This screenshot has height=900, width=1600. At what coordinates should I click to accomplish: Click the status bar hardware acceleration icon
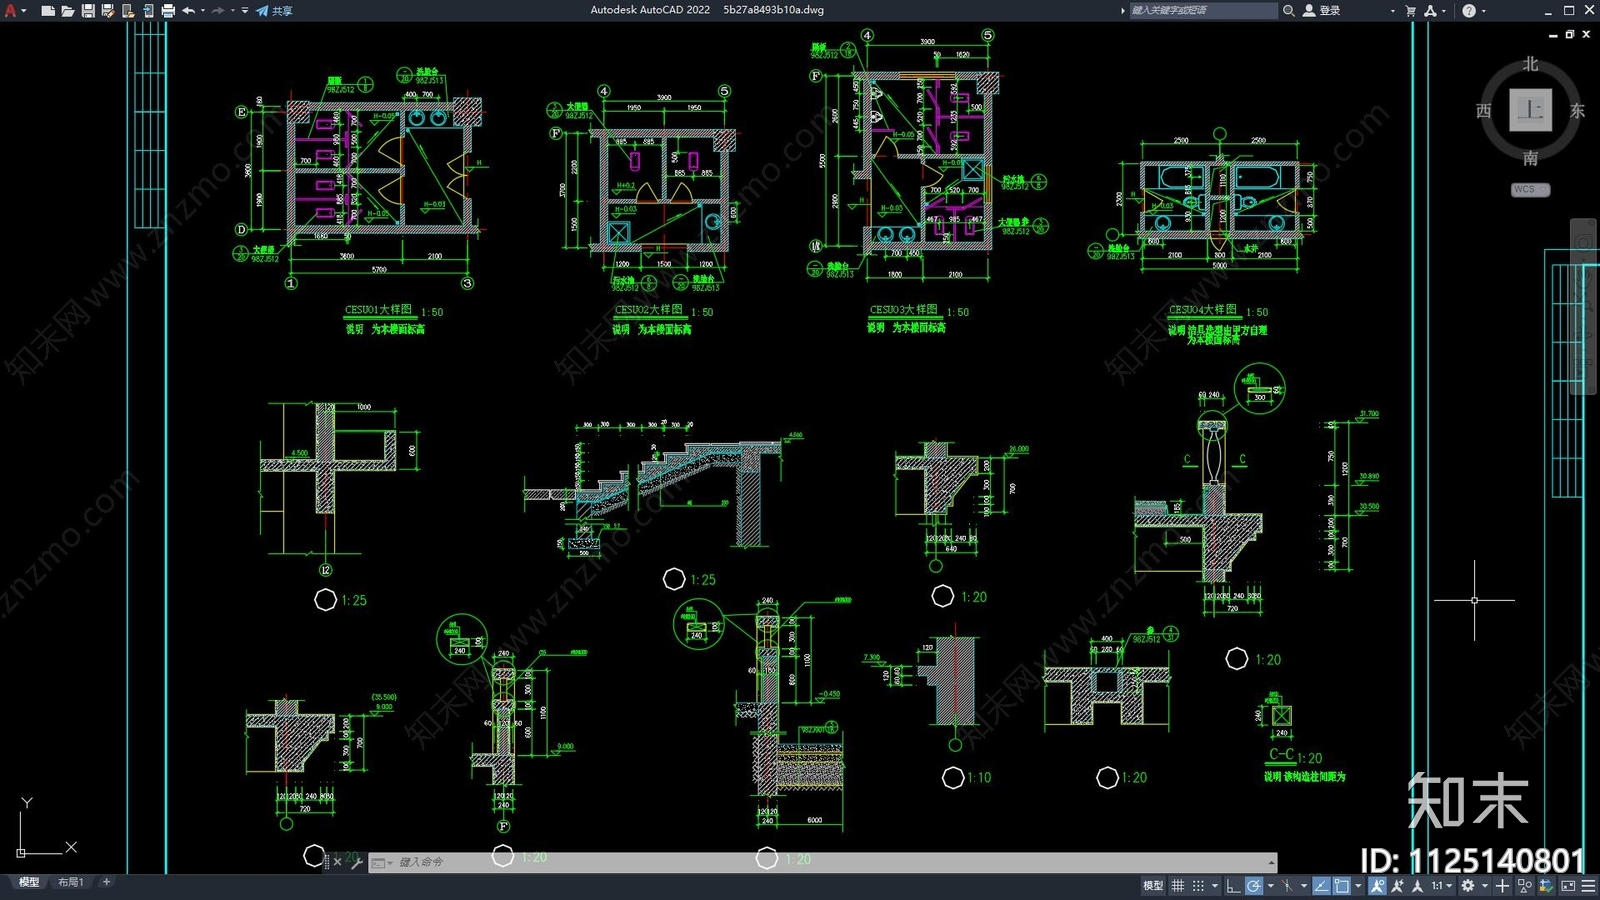coord(1546,886)
